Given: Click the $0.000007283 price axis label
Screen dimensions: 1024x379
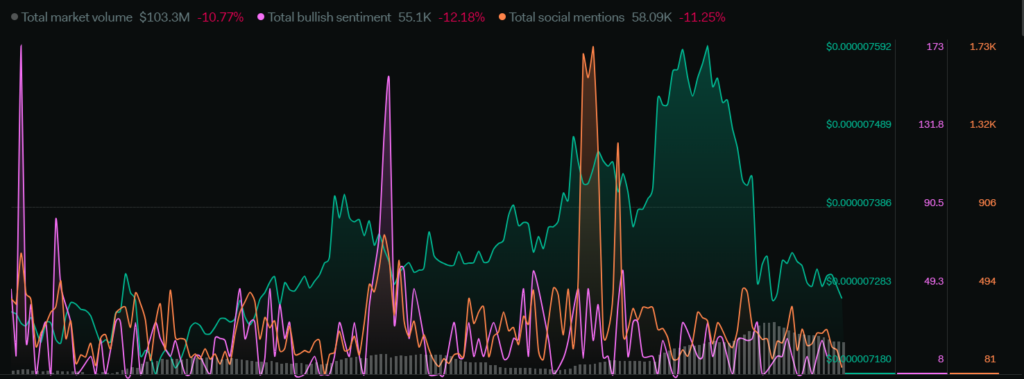Looking at the screenshot, I should point(859,281).
